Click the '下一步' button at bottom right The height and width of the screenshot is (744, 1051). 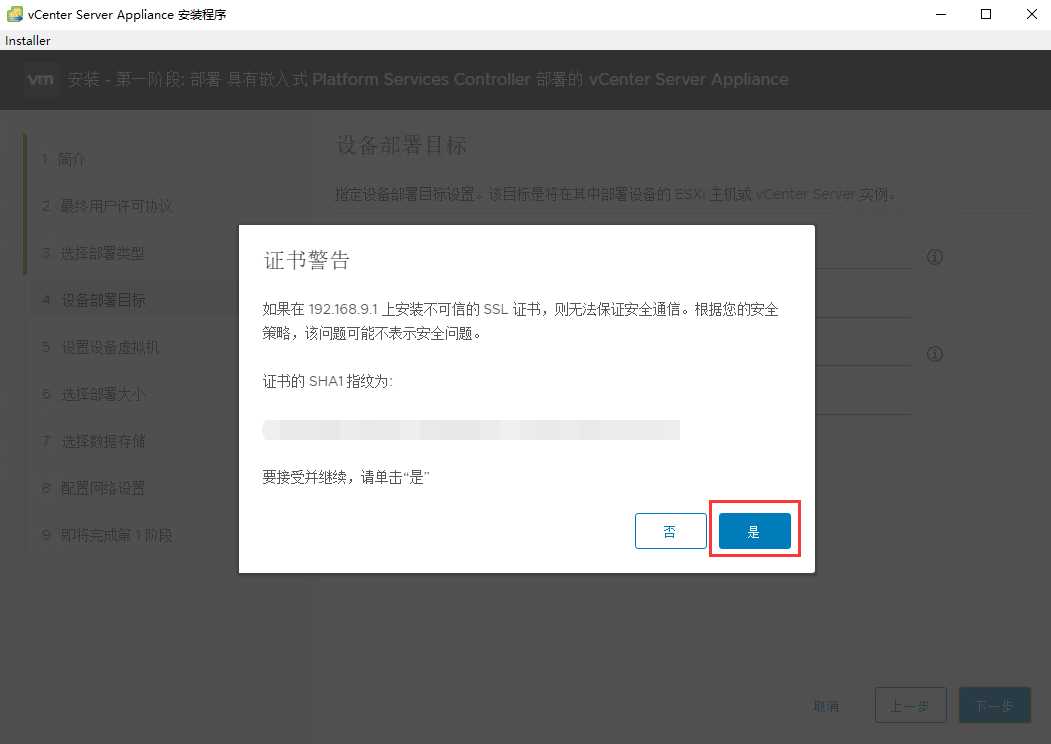tap(993, 705)
